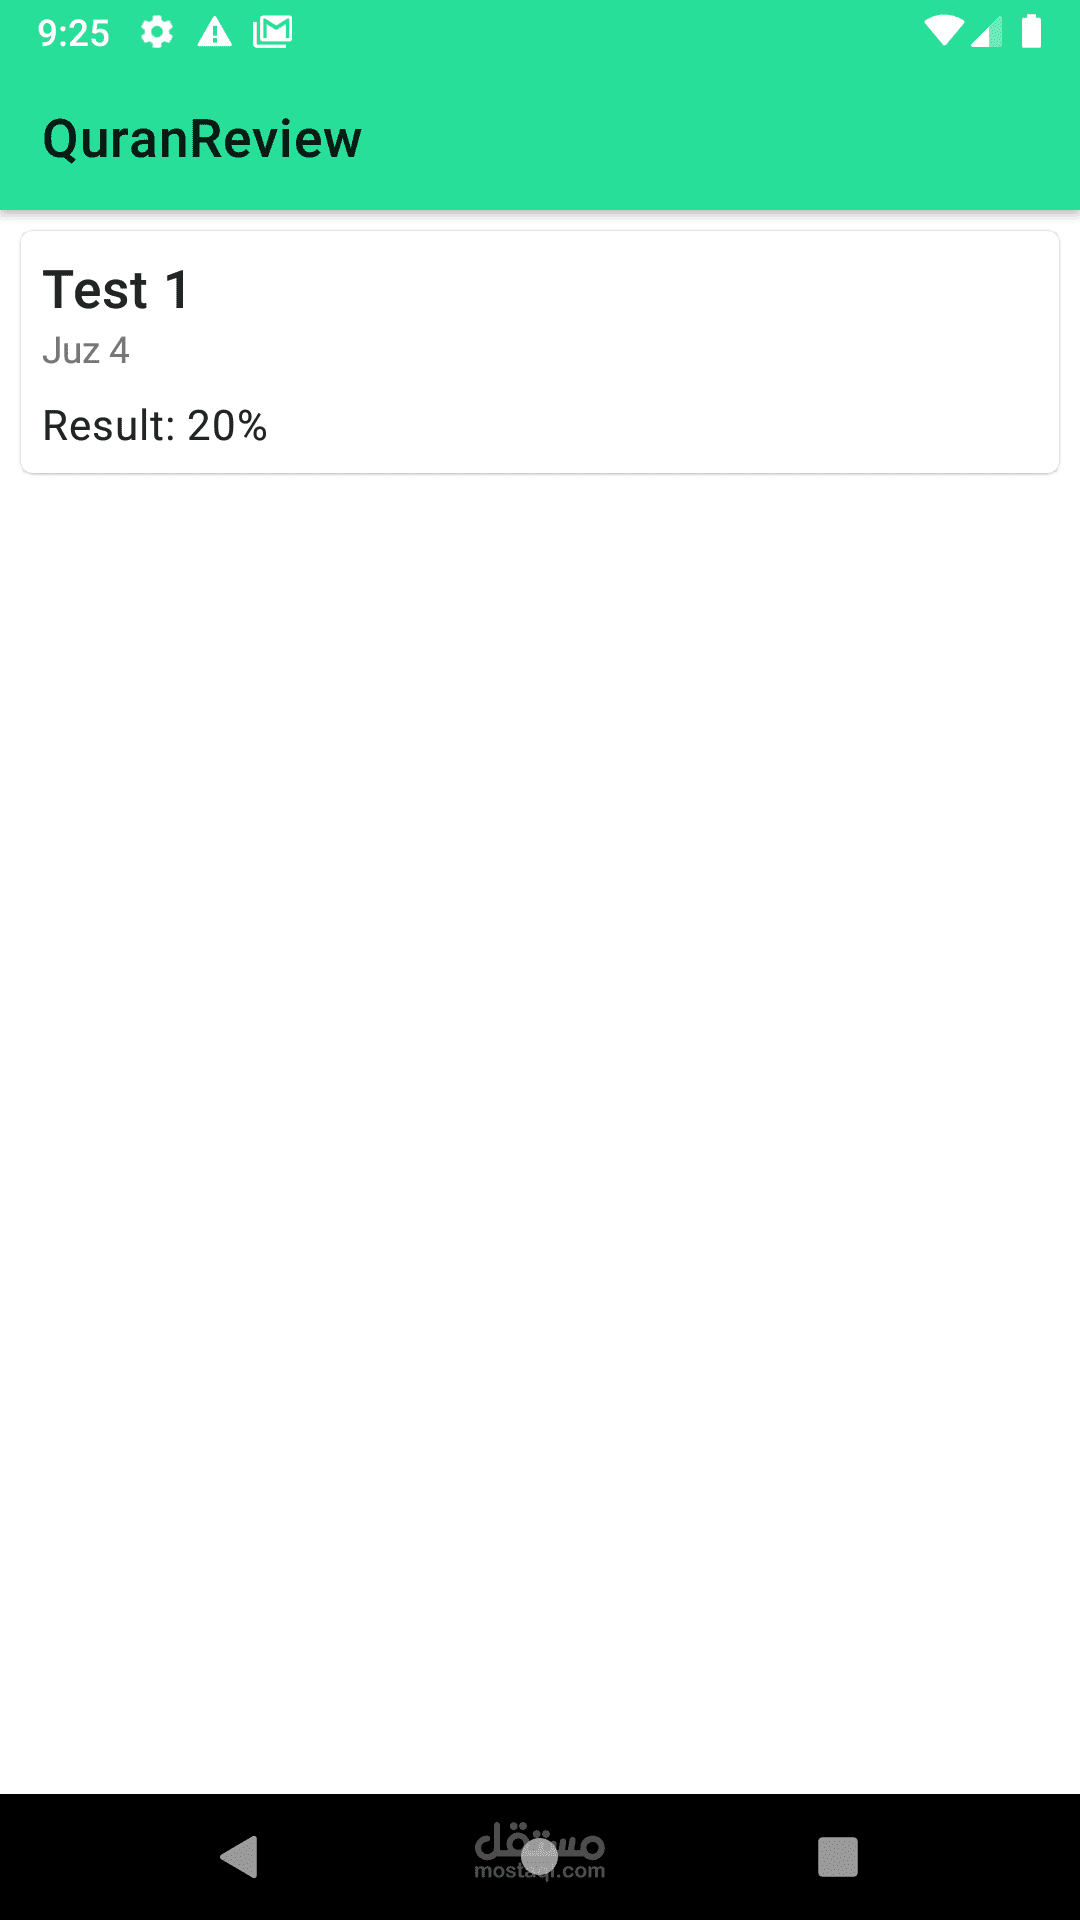
Task: Tap the Test 1 heading text
Action: pos(116,291)
